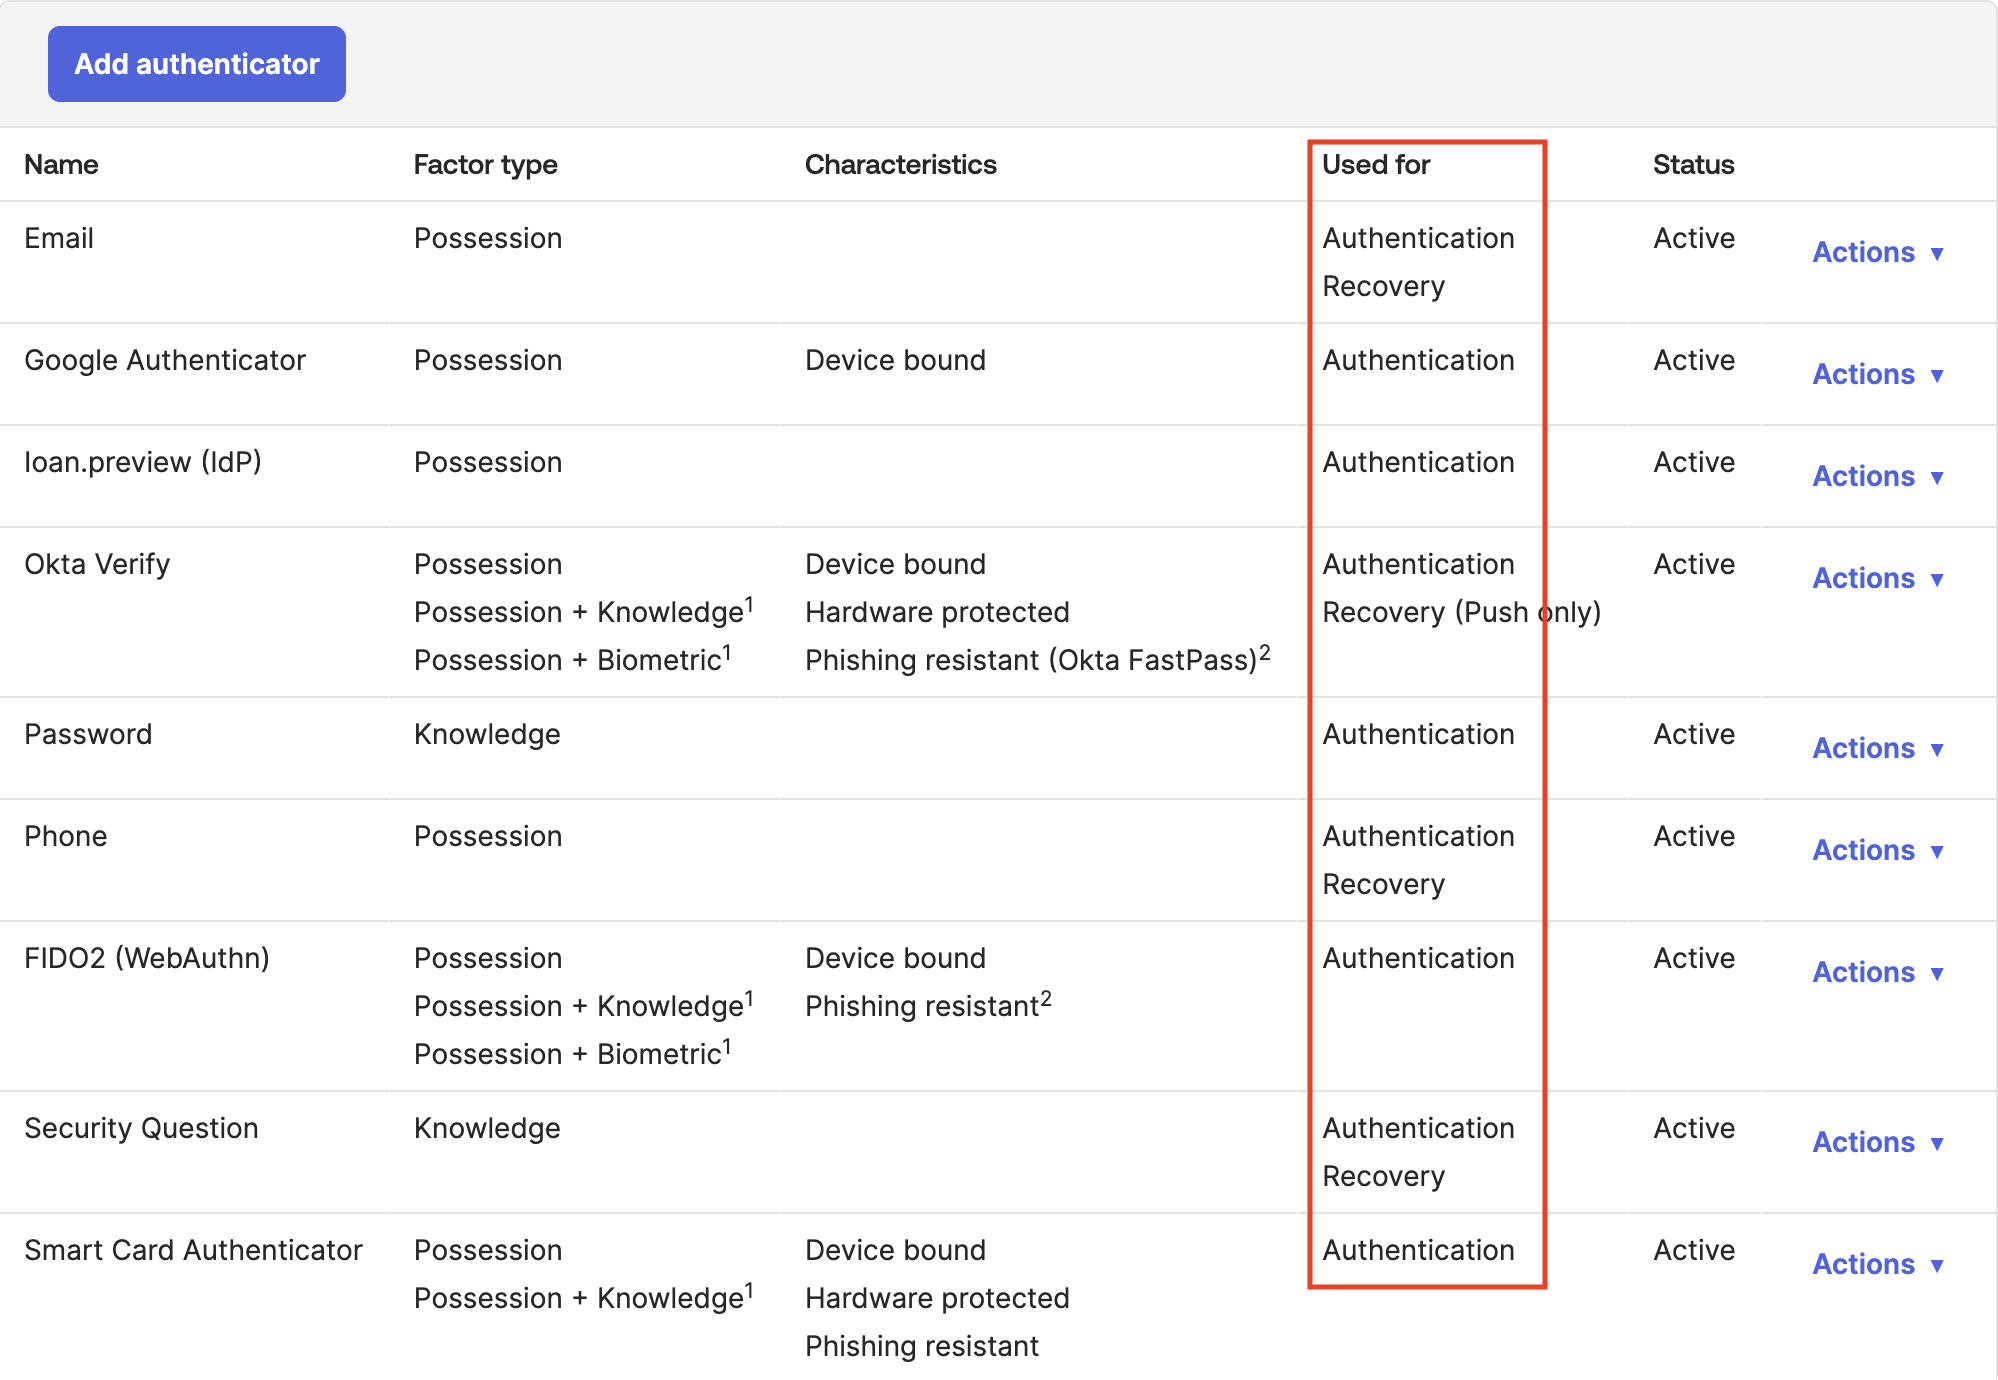Select the Okta Verify authenticator name
The width and height of the screenshot is (1998, 1380).
point(97,565)
